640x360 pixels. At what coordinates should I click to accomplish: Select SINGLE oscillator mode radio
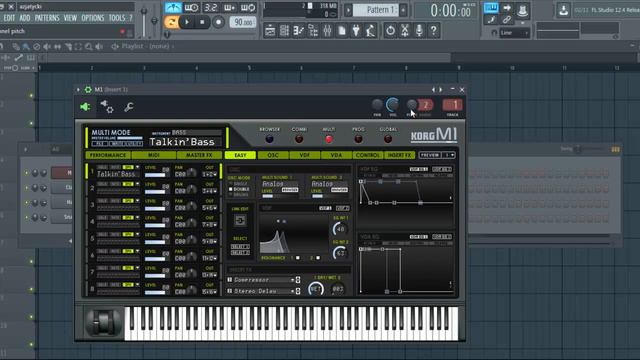coord(231,184)
